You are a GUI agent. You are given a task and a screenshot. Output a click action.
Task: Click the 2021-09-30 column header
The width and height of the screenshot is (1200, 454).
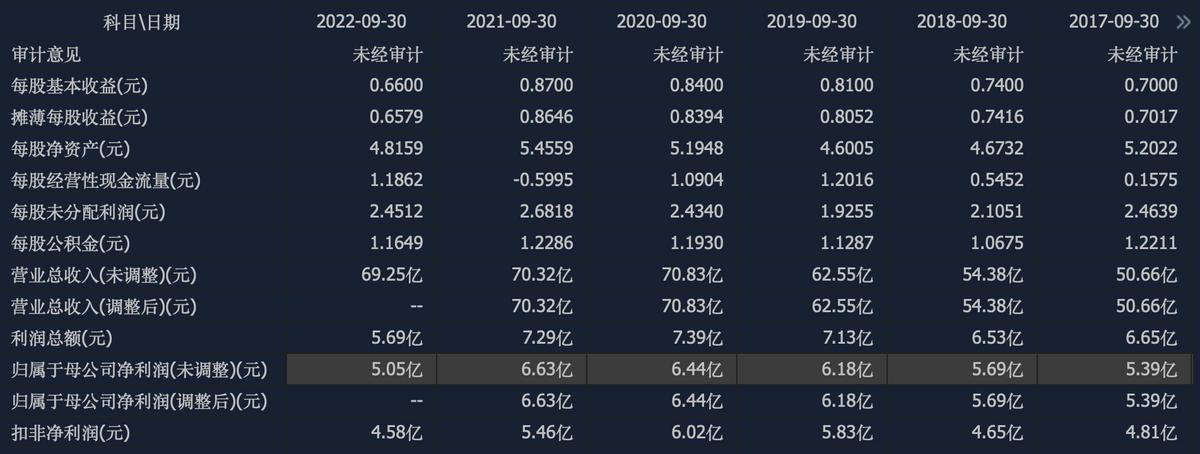tap(512, 22)
